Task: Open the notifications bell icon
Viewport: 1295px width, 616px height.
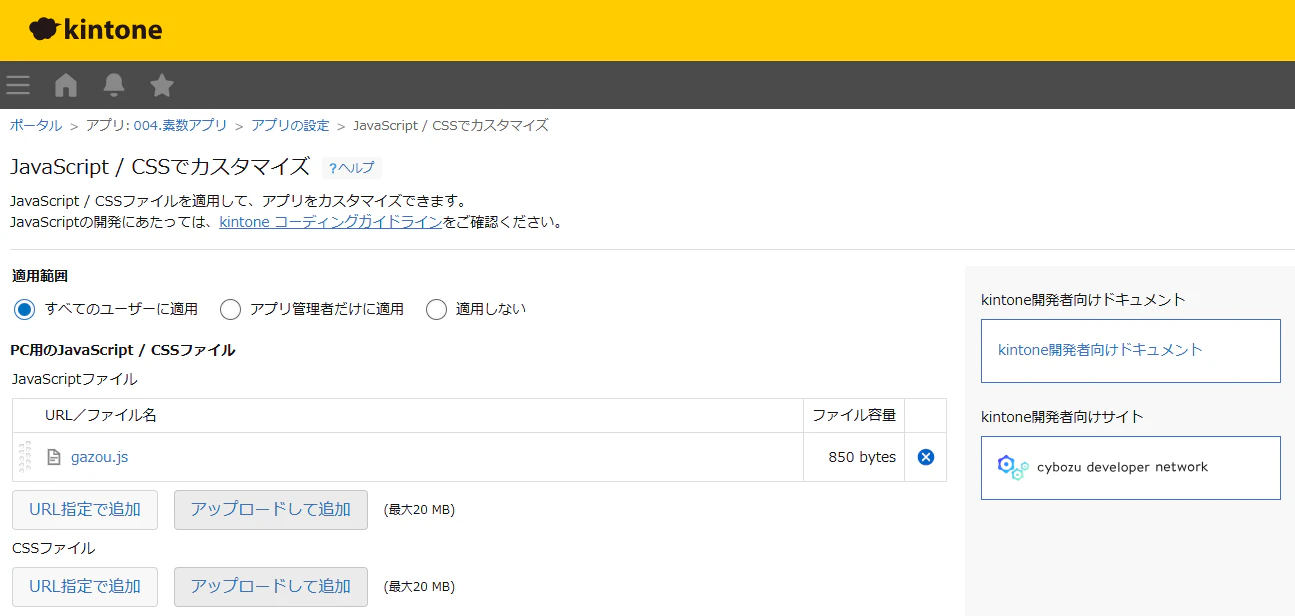Action: [x=114, y=85]
